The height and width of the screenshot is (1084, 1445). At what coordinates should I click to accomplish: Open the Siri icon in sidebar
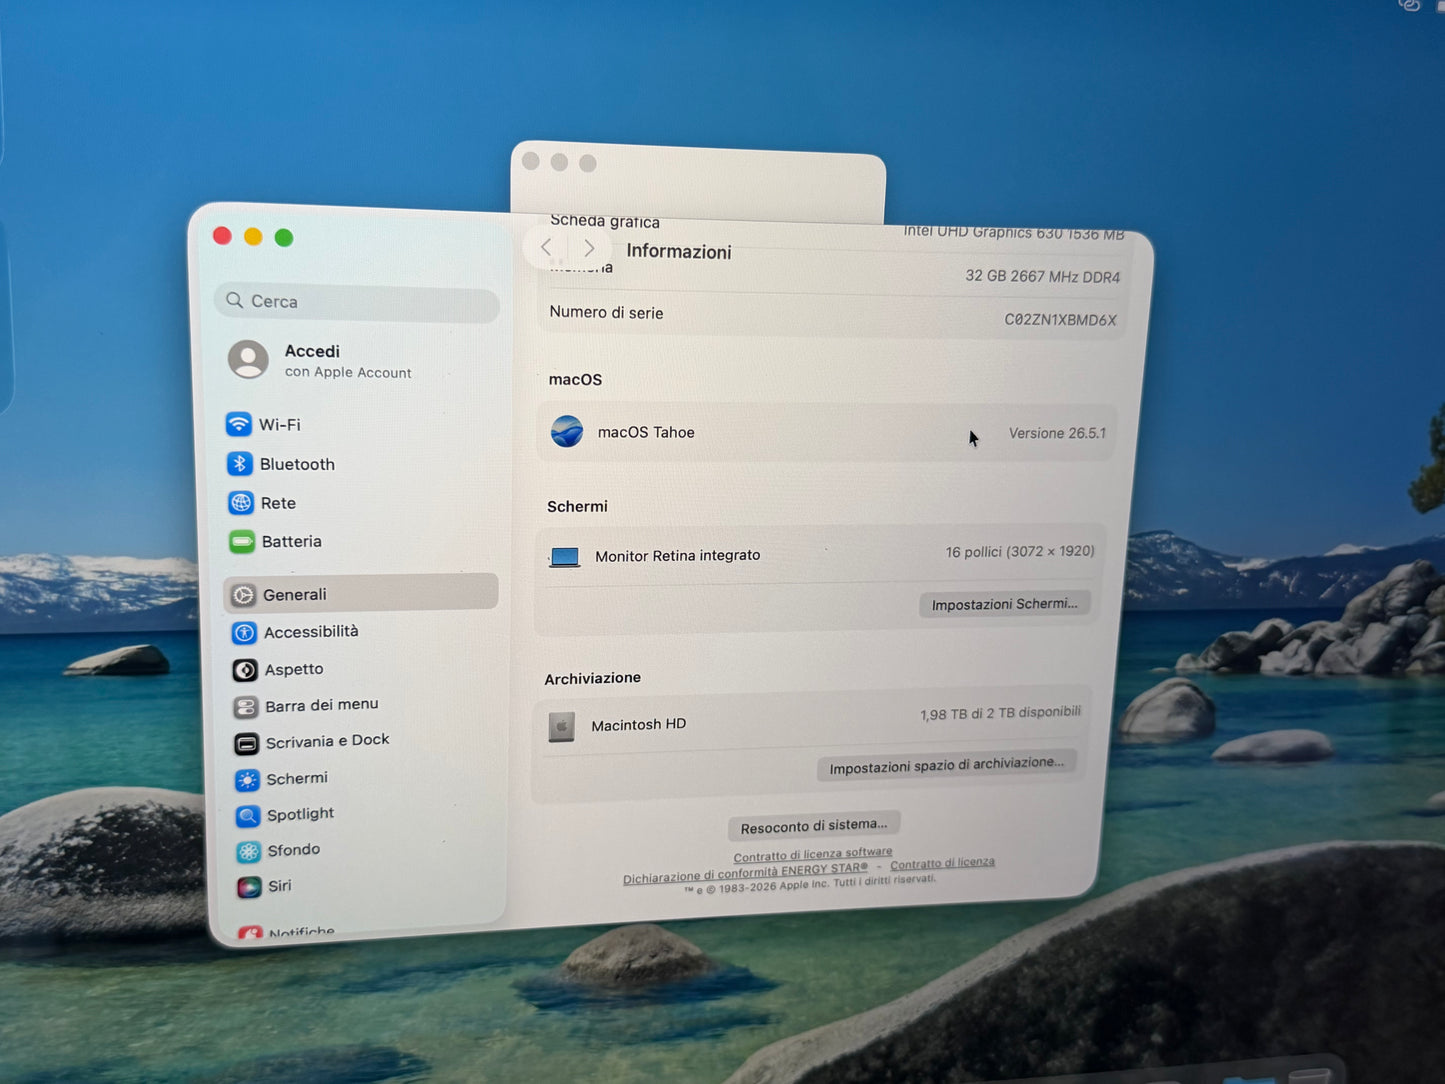tap(248, 887)
